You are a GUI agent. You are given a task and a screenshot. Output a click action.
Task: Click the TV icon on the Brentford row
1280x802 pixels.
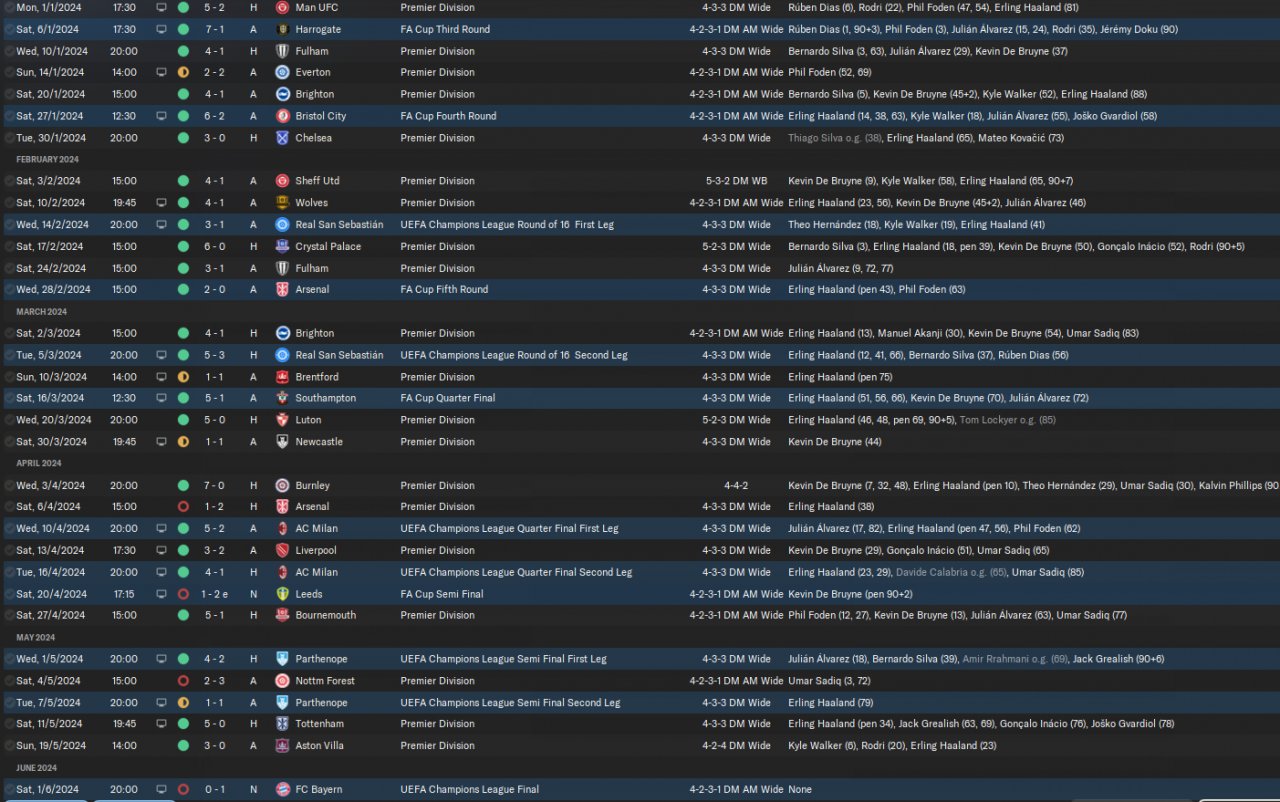162,377
